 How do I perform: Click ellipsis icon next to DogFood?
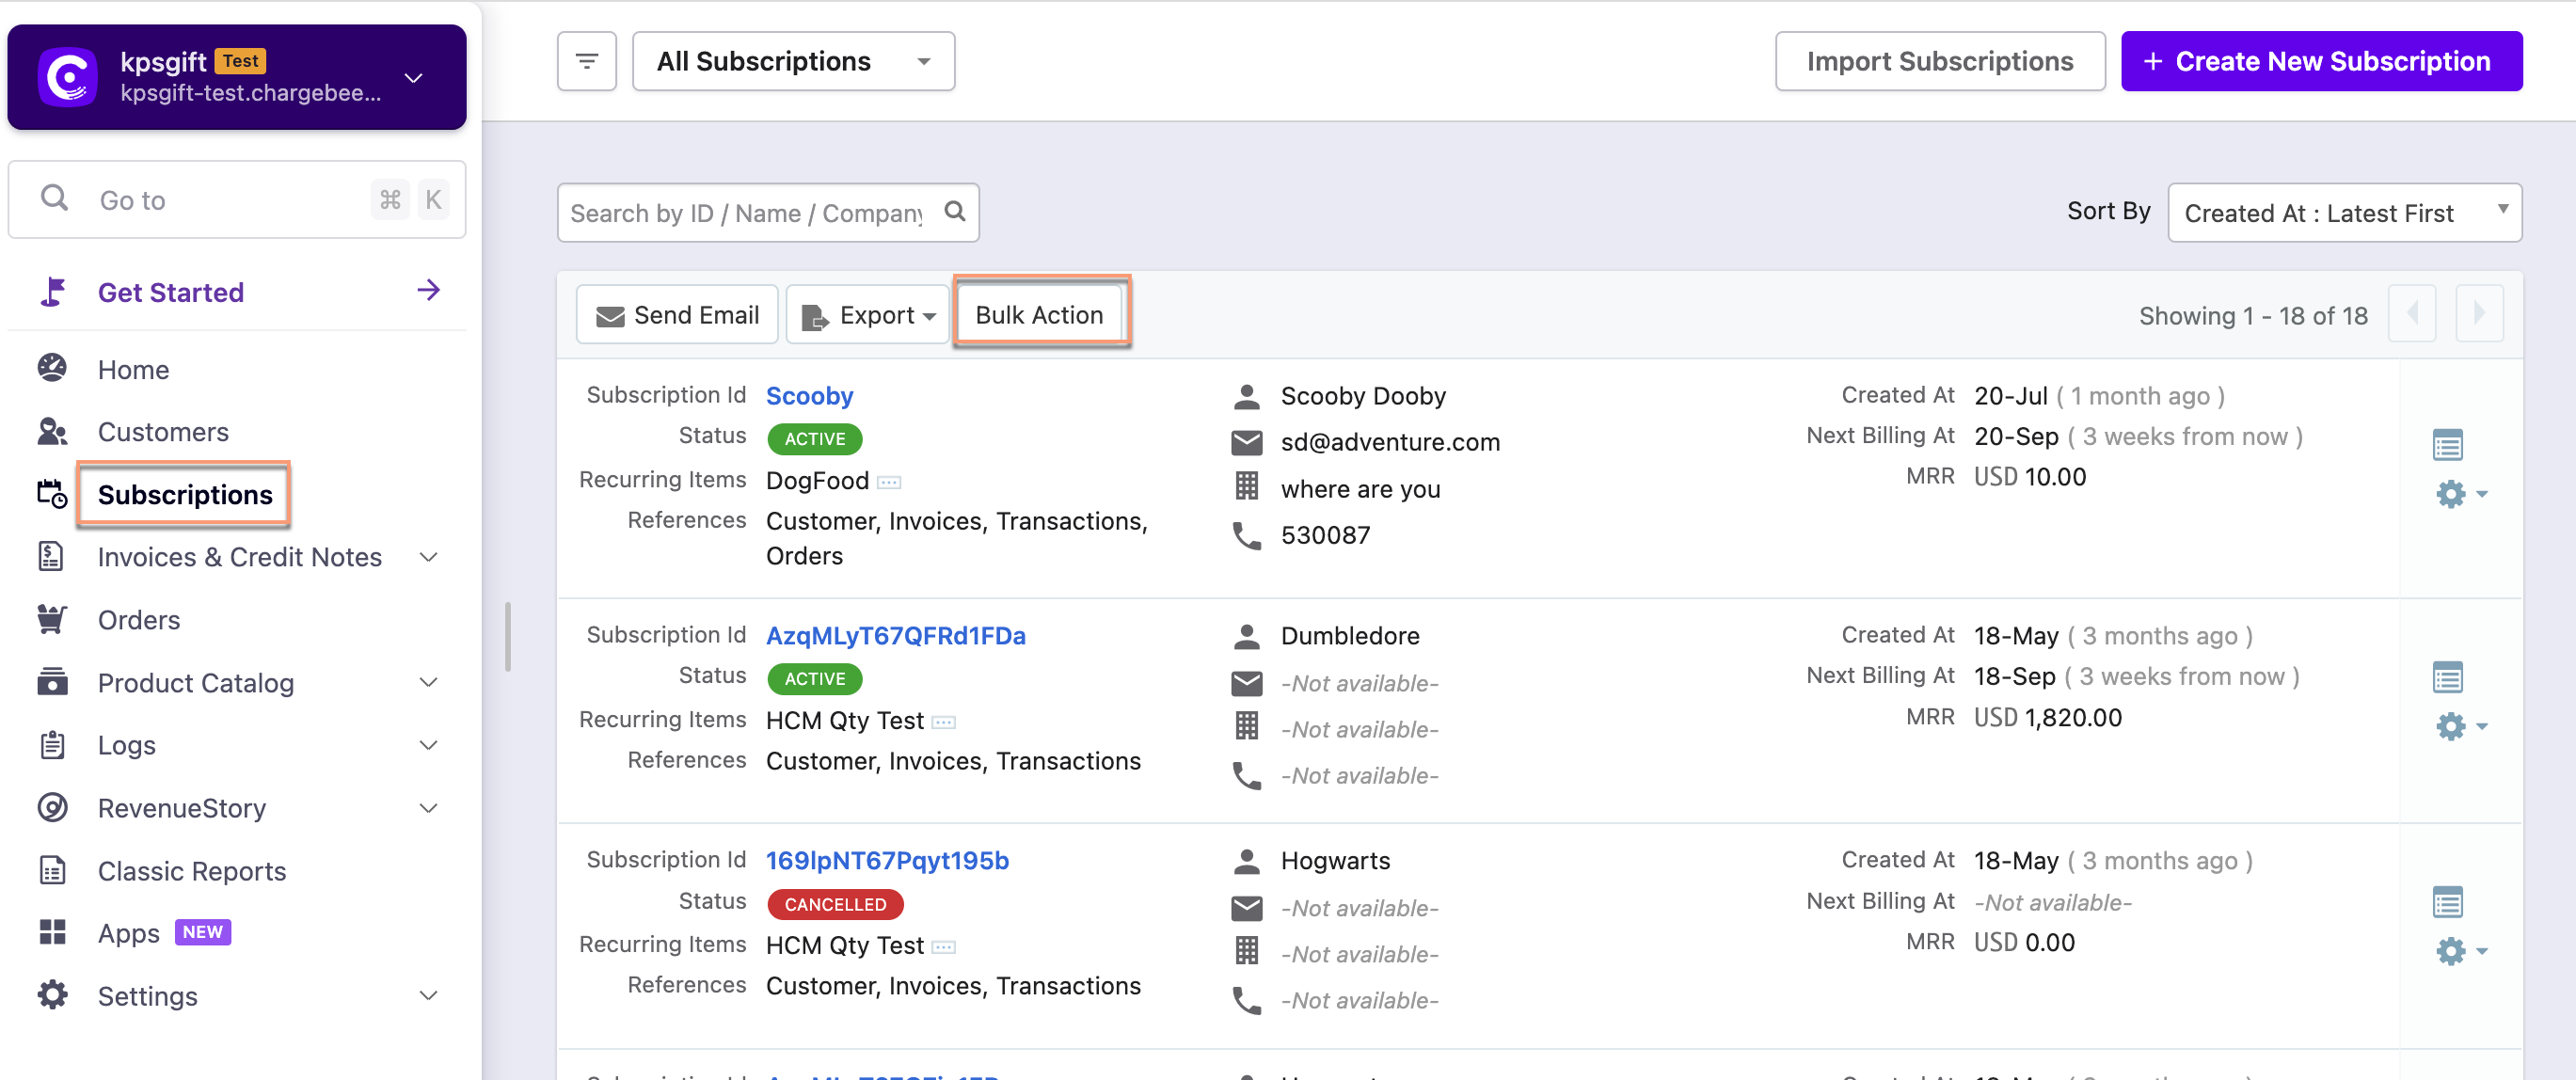(888, 483)
